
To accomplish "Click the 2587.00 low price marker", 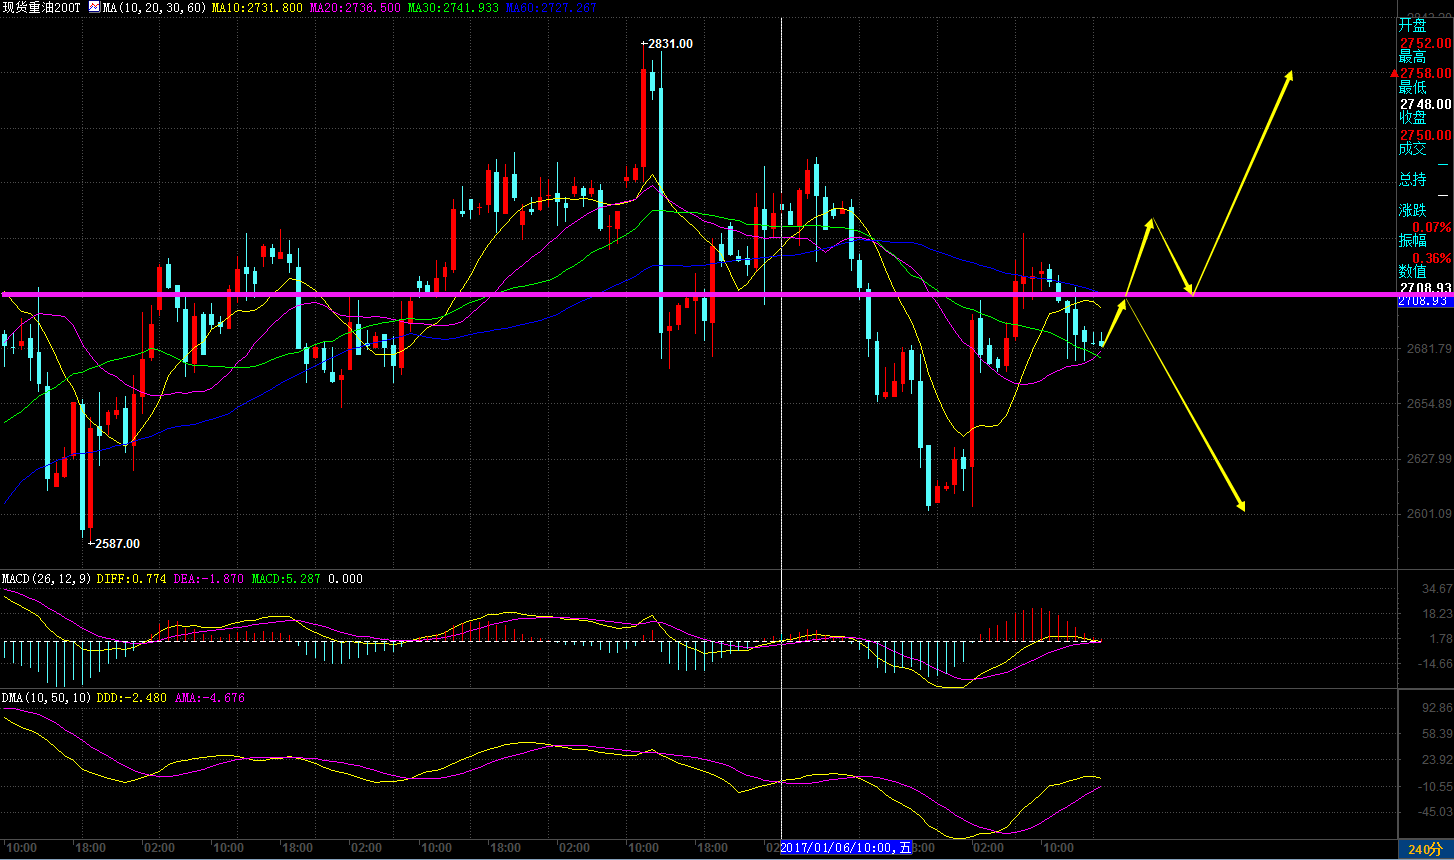I will (x=114, y=544).
